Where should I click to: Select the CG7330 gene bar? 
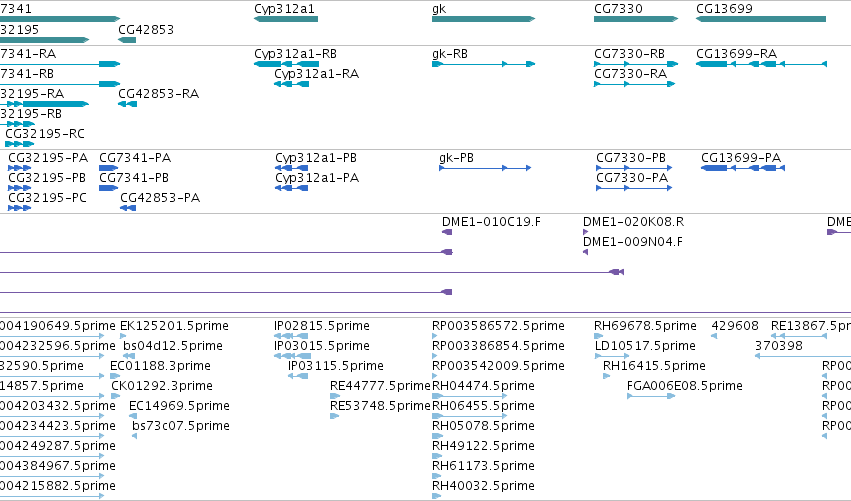pyautogui.click(x=636, y=19)
